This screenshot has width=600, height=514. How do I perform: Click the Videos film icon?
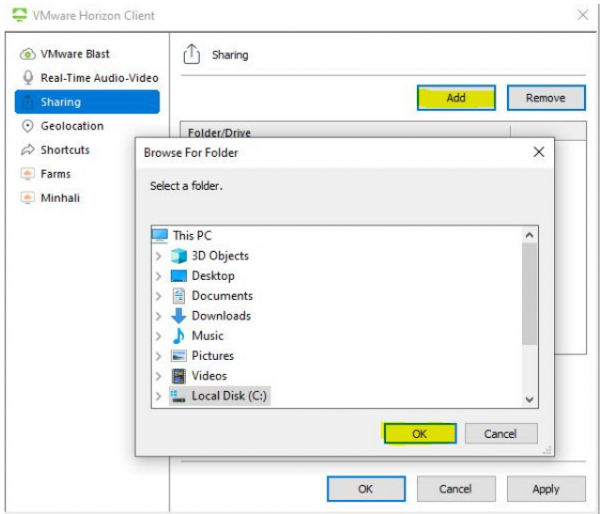coord(179,376)
